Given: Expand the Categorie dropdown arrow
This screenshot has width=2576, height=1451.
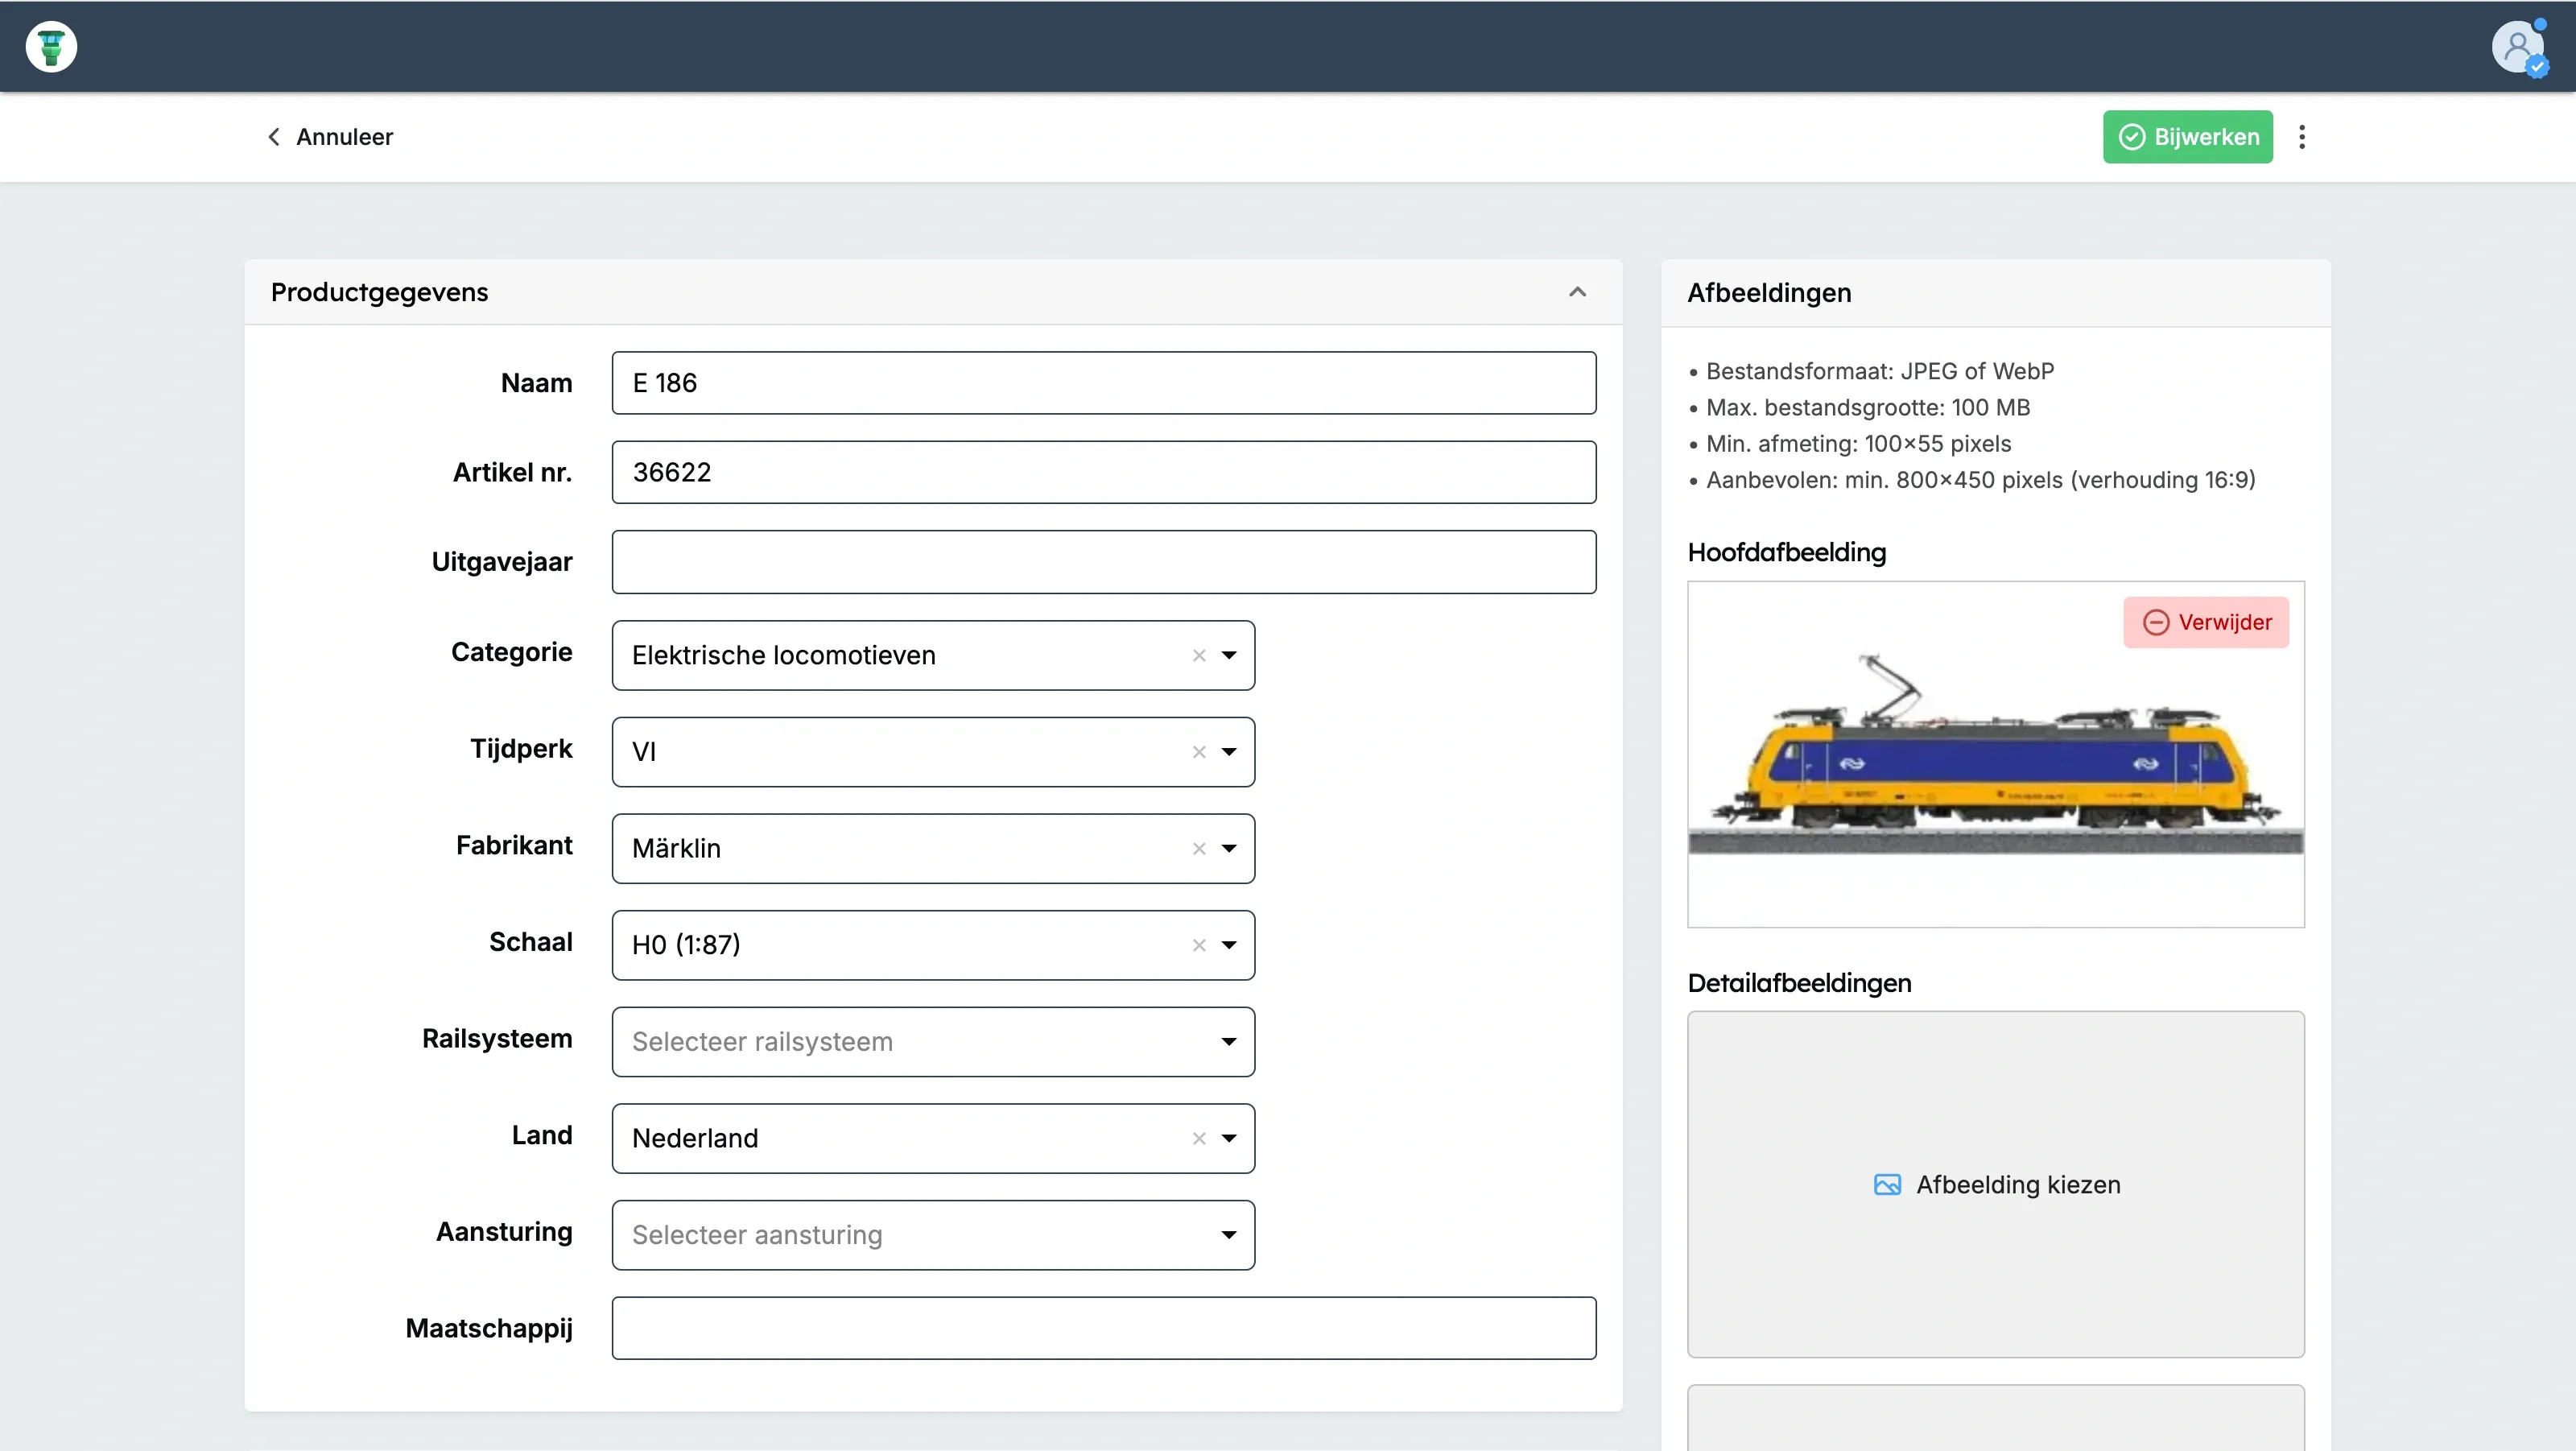Looking at the screenshot, I should 1229,655.
